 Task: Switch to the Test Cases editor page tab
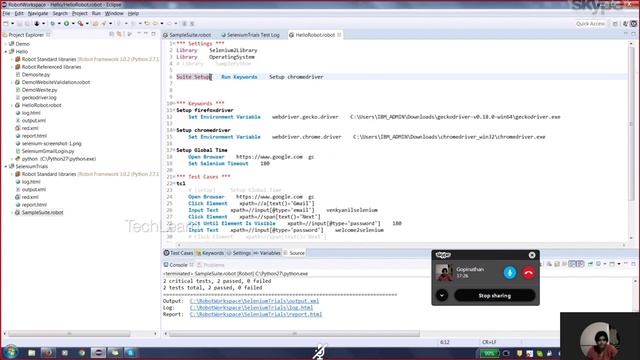coord(178,253)
